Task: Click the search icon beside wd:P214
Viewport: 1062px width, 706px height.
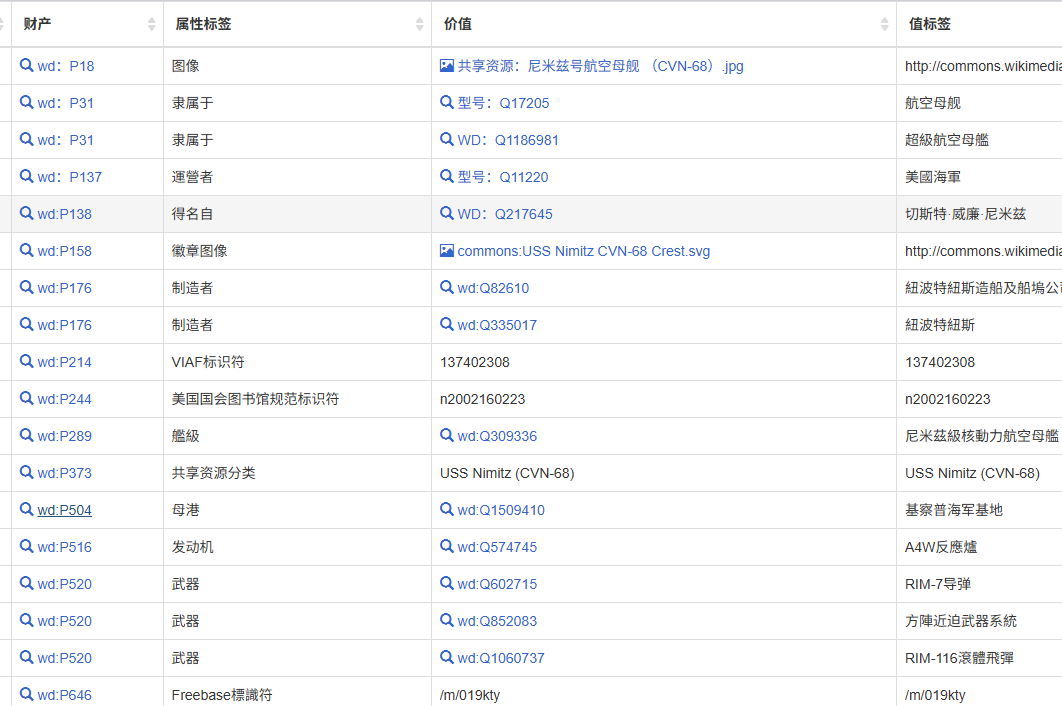Action: 26,361
